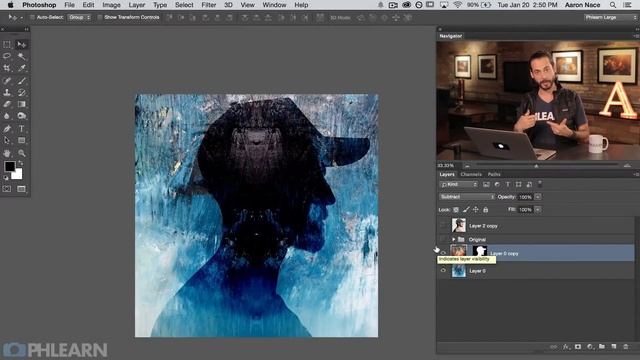
Task: Toggle the layer filtering switch
Action: [540, 184]
